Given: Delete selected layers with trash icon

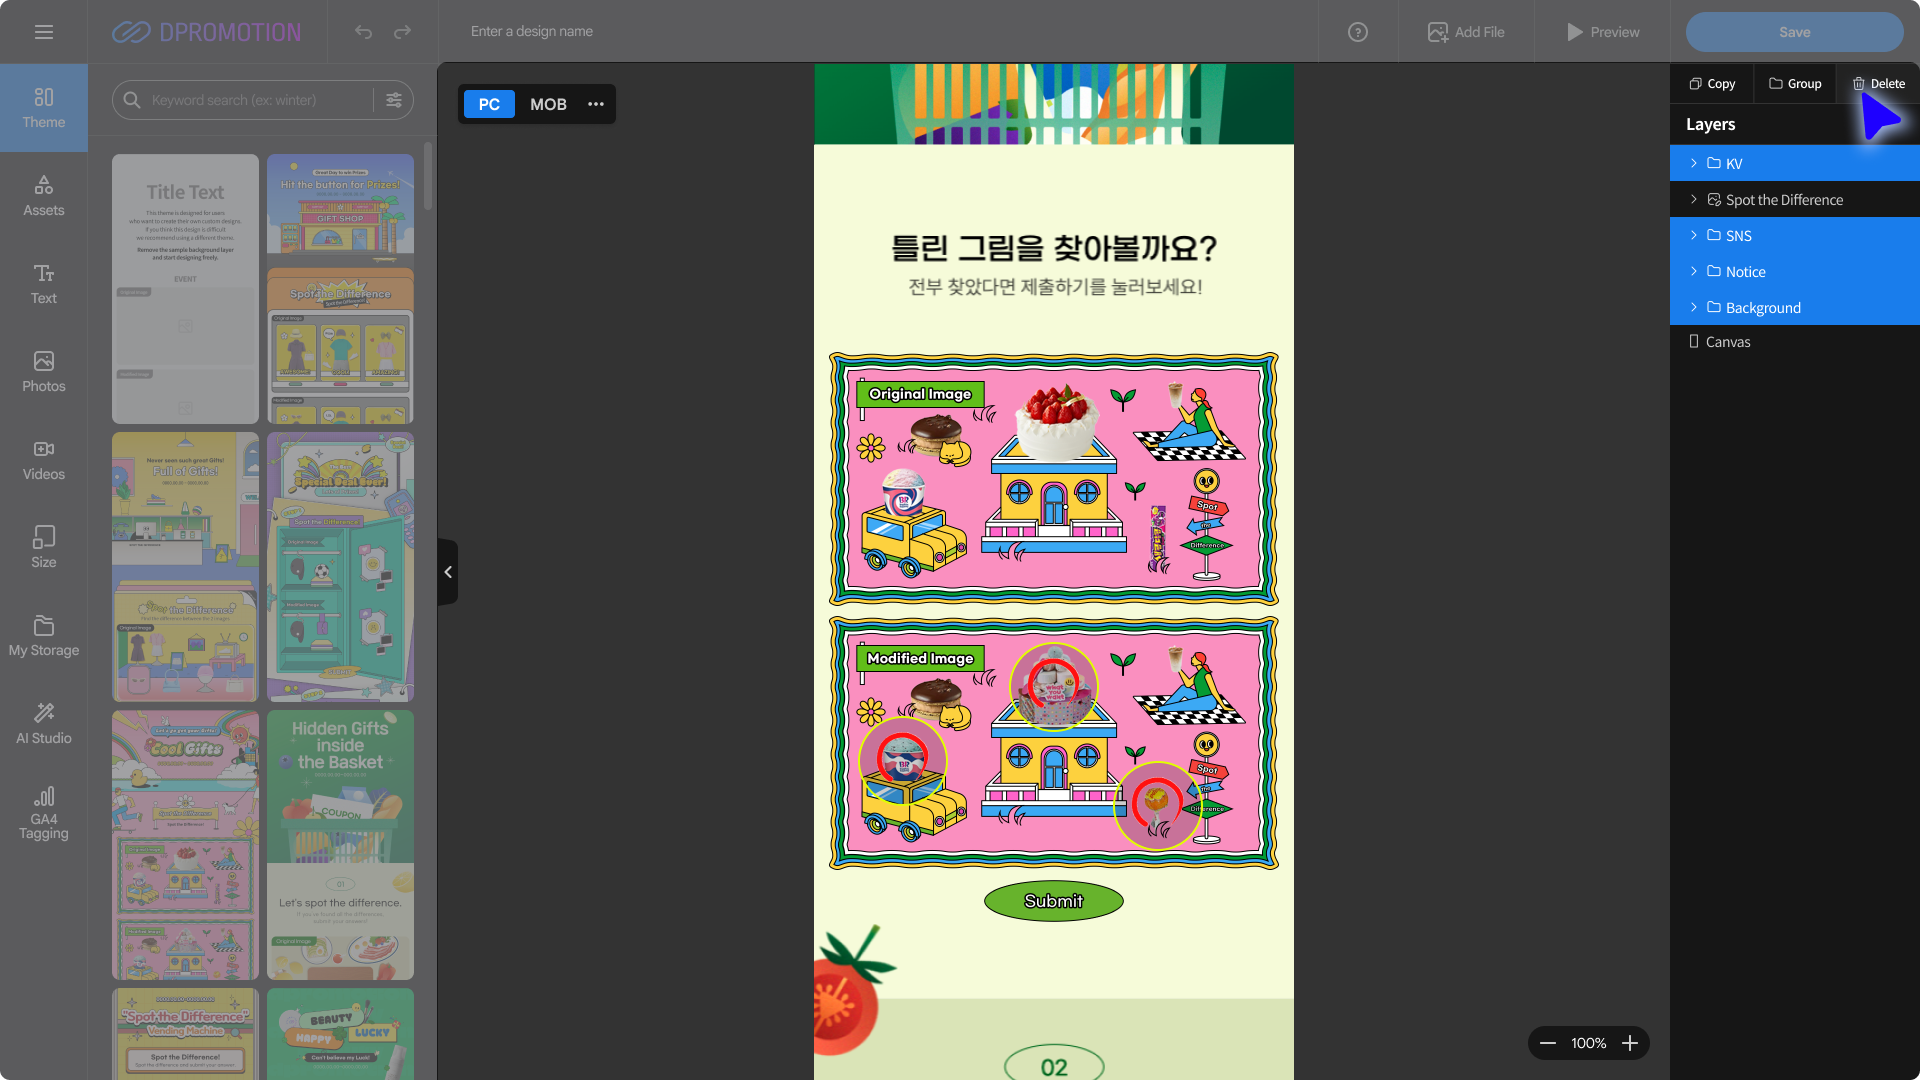Looking at the screenshot, I should coord(1878,84).
